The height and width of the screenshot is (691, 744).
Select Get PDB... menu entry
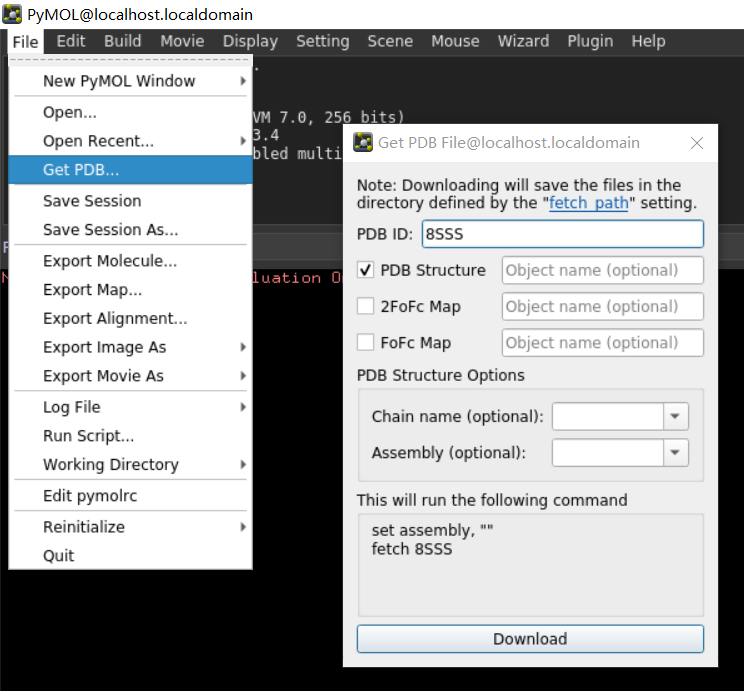(x=130, y=169)
